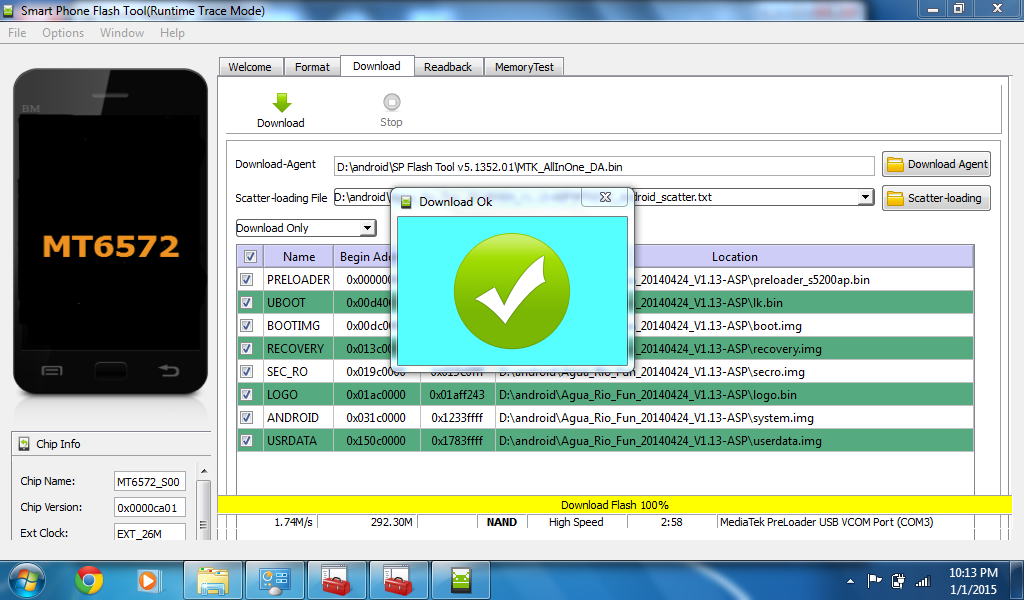
Task: Click the second red toolbox taskbar icon
Action: tap(398, 580)
